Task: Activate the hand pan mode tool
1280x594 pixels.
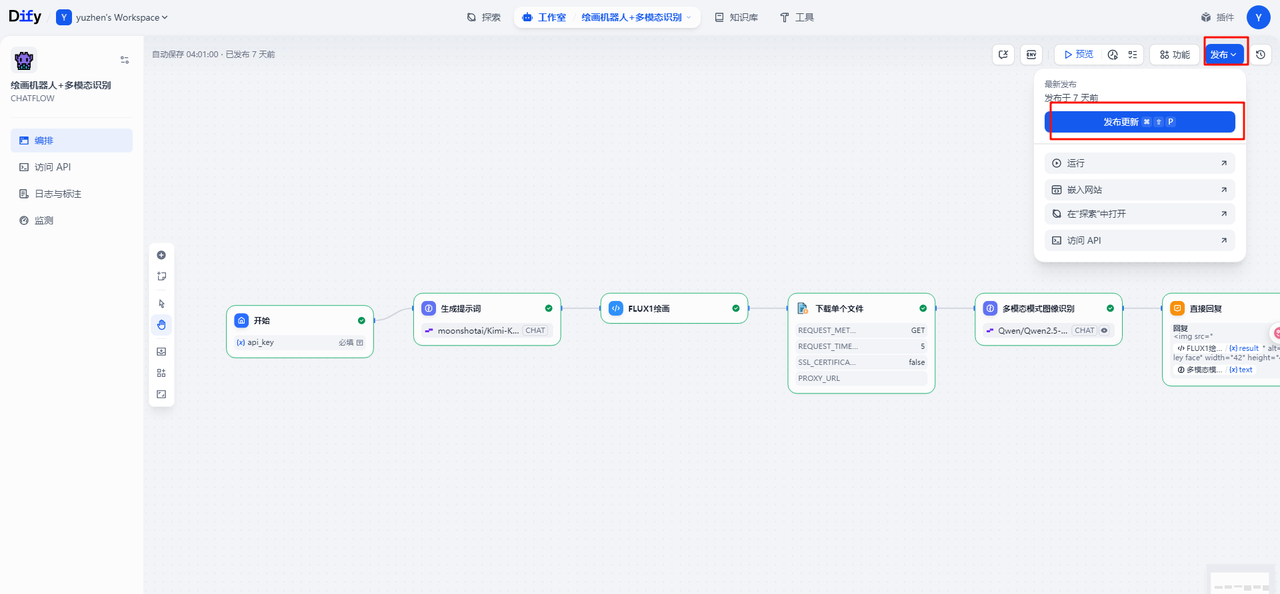Action: (161, 325)
